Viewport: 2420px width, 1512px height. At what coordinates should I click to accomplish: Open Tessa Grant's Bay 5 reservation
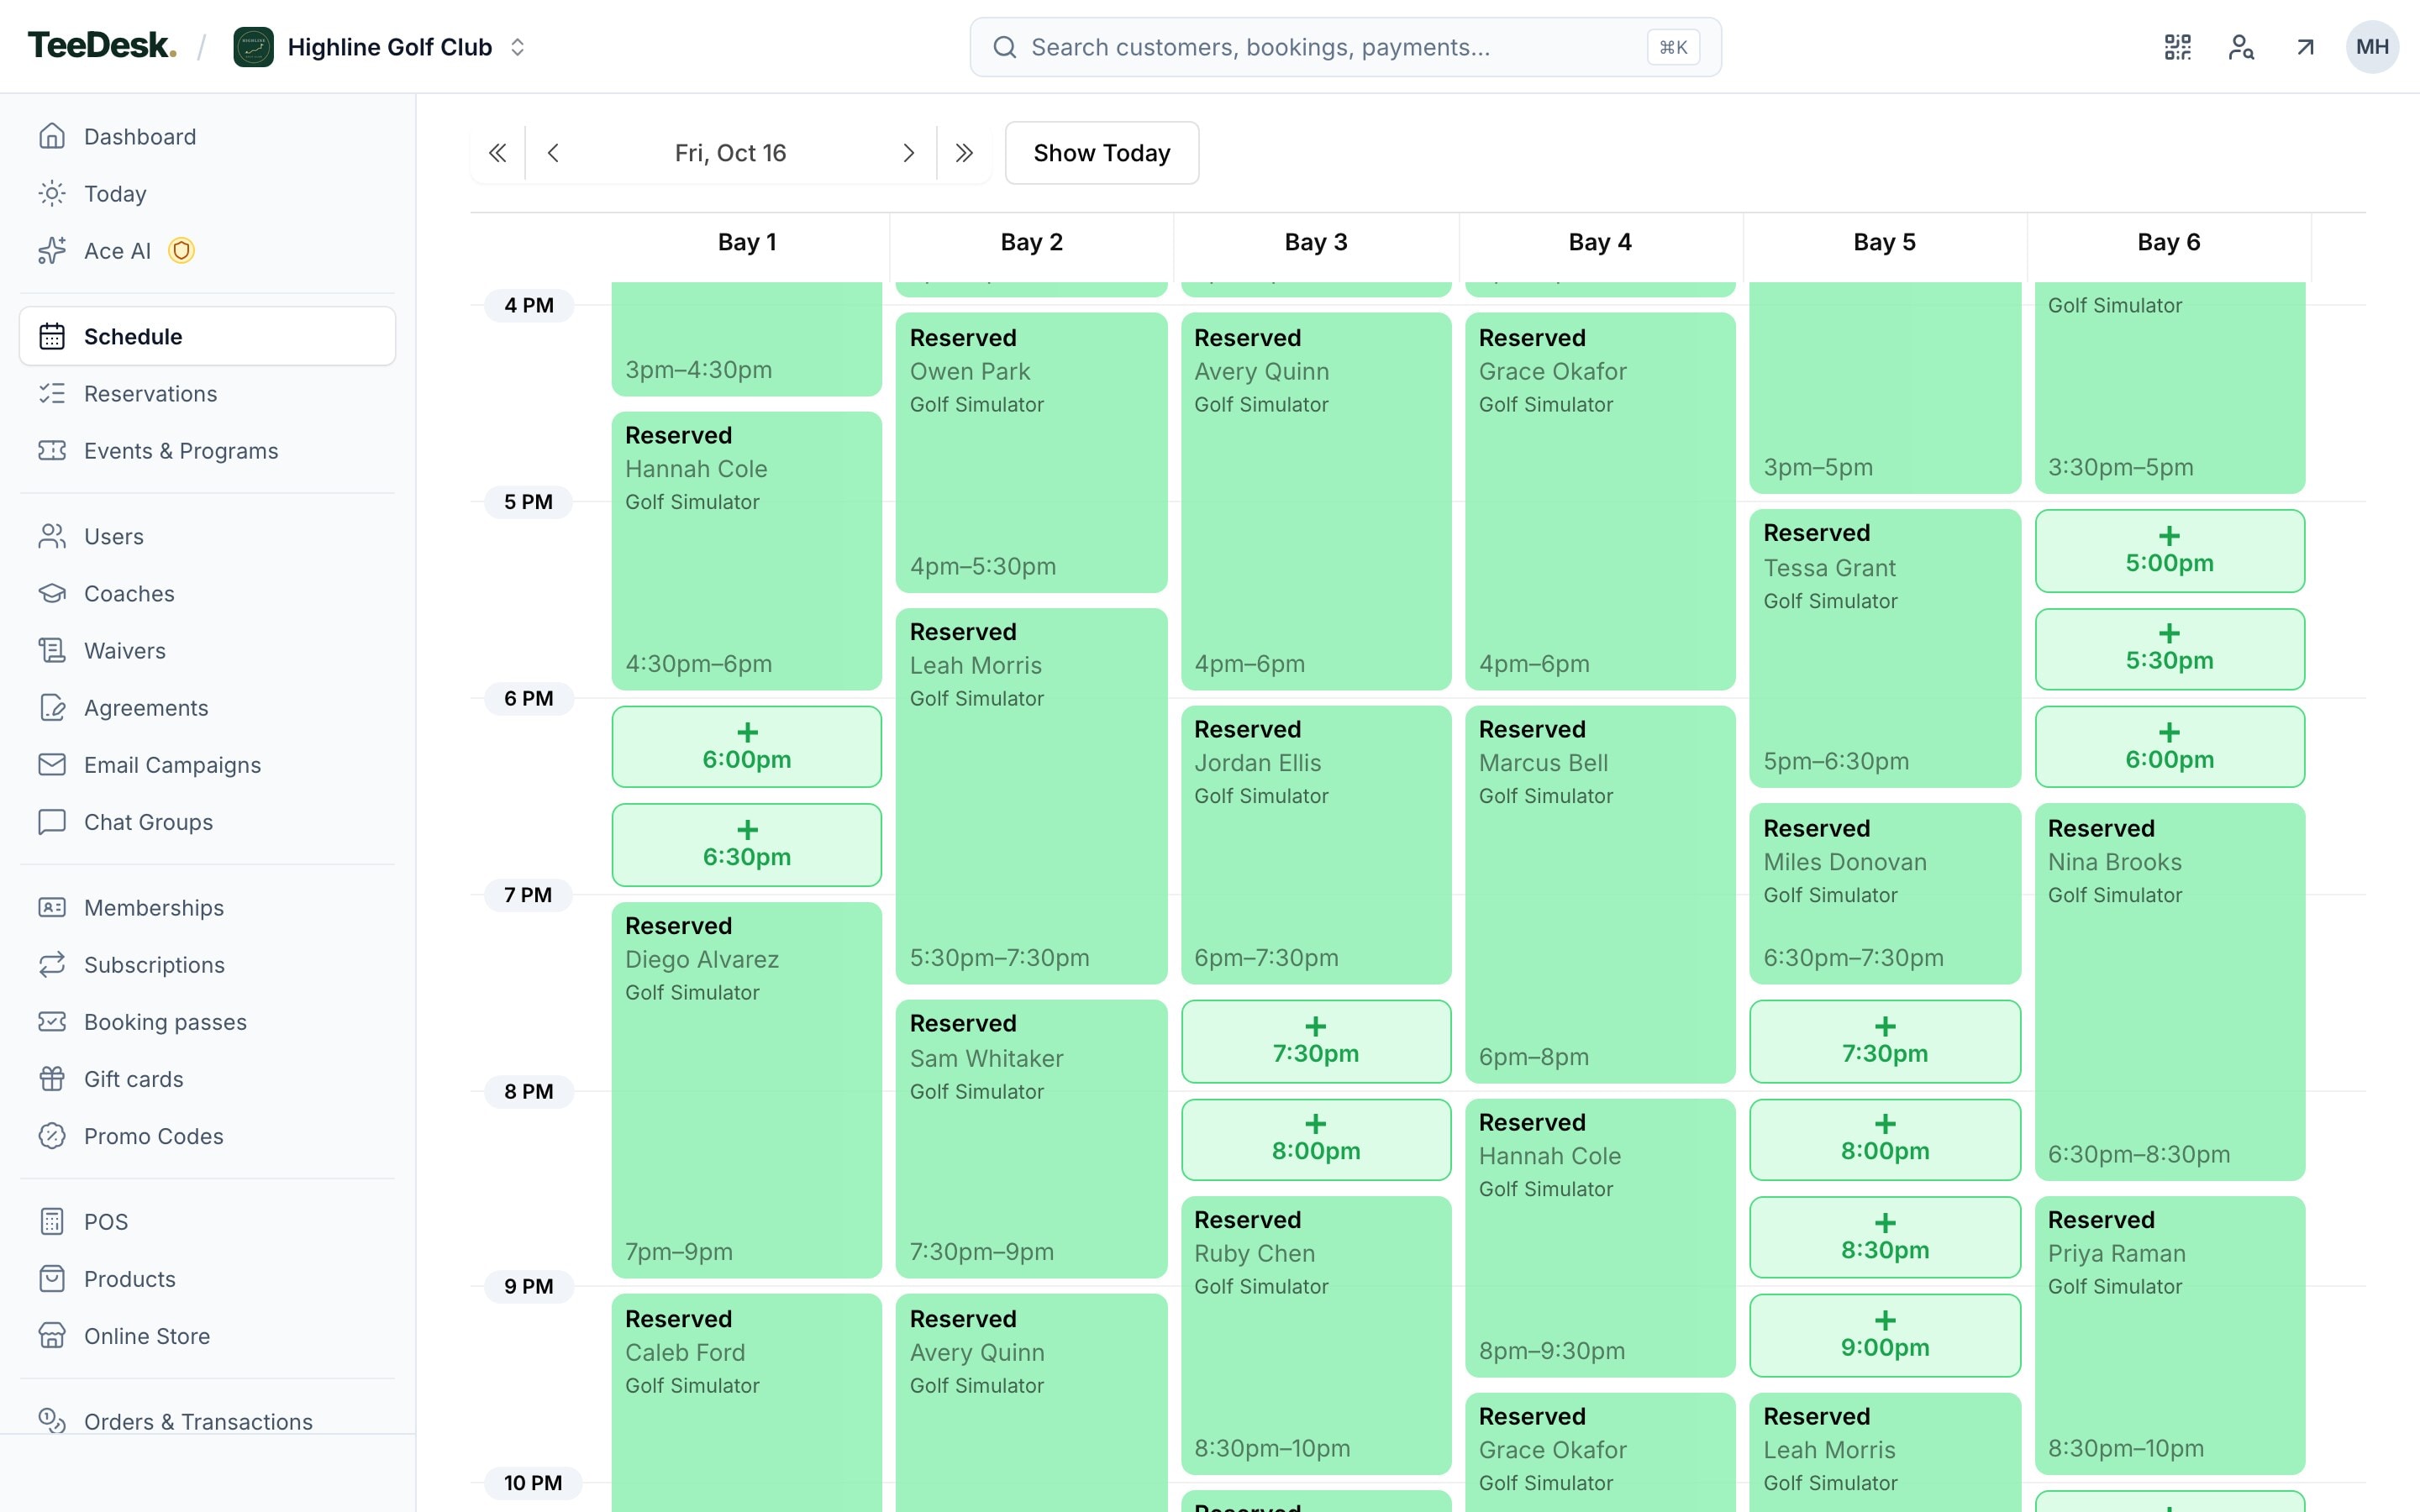[1885, 648]
